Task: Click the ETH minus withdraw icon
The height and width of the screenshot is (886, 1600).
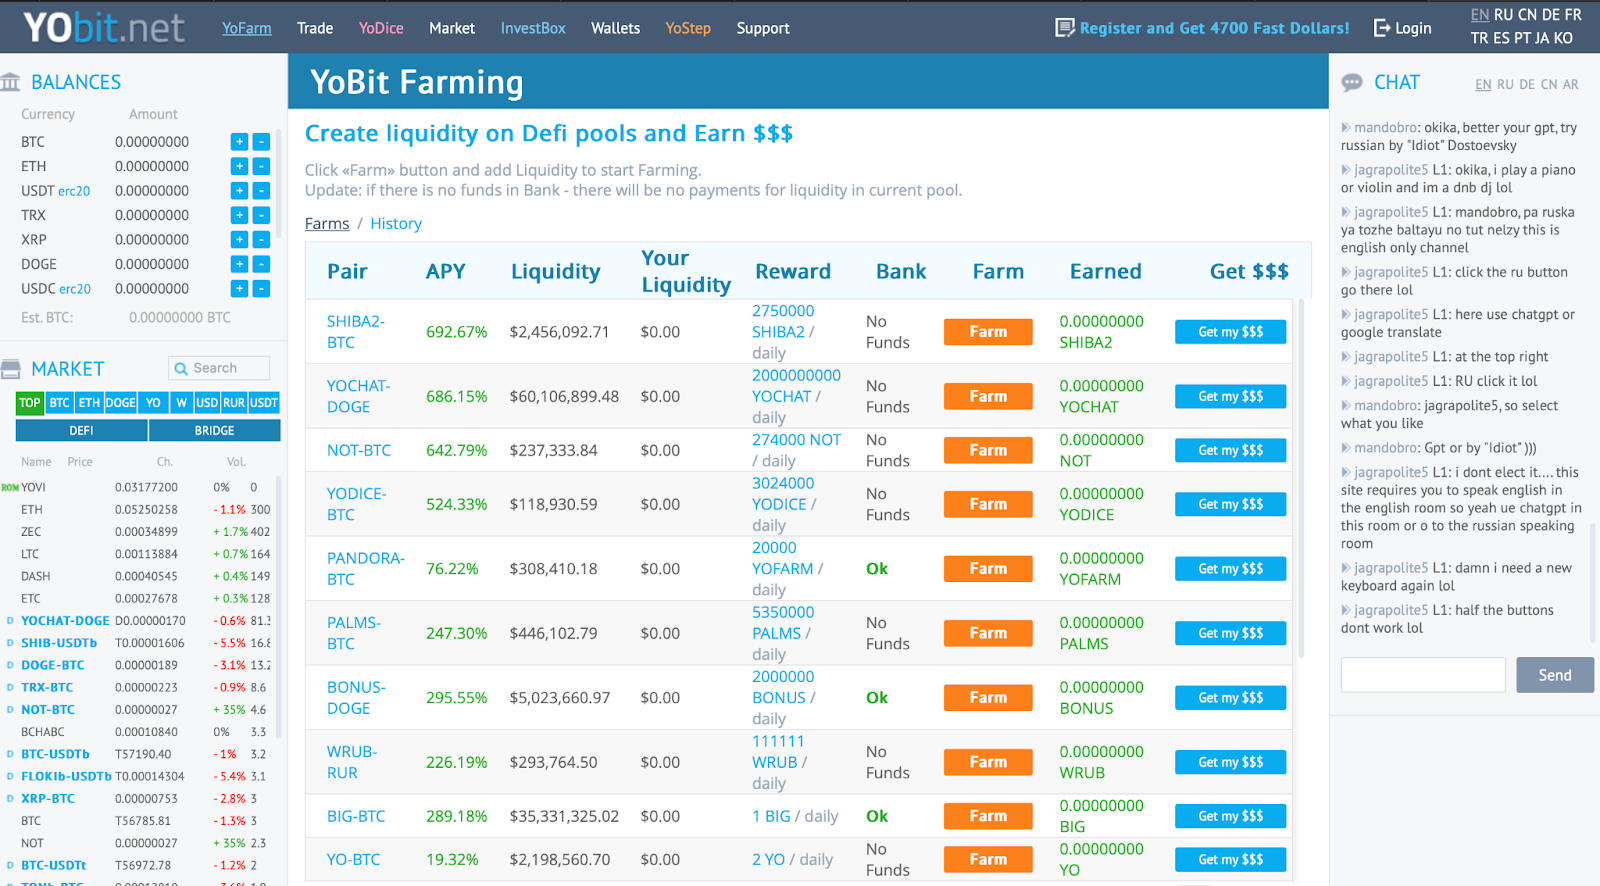Action: click(261, 166)
